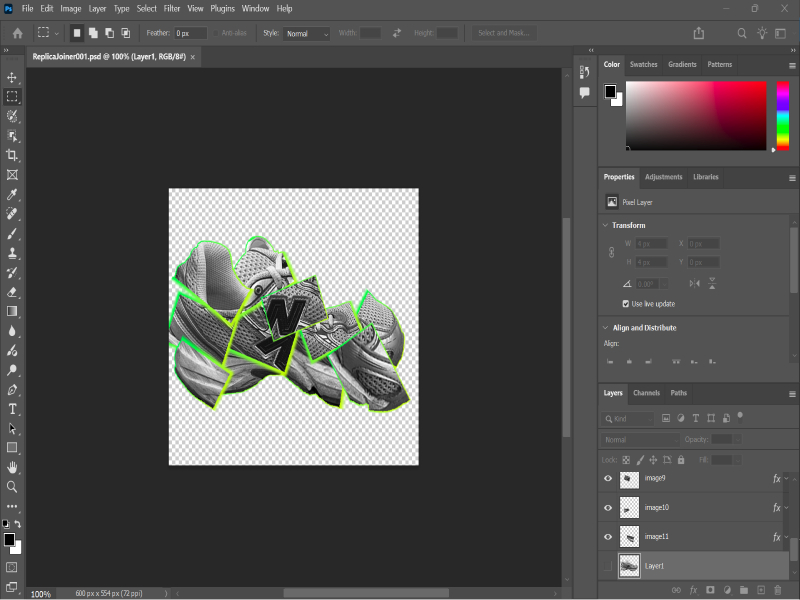Hide the image9 layer

(607, 479)
